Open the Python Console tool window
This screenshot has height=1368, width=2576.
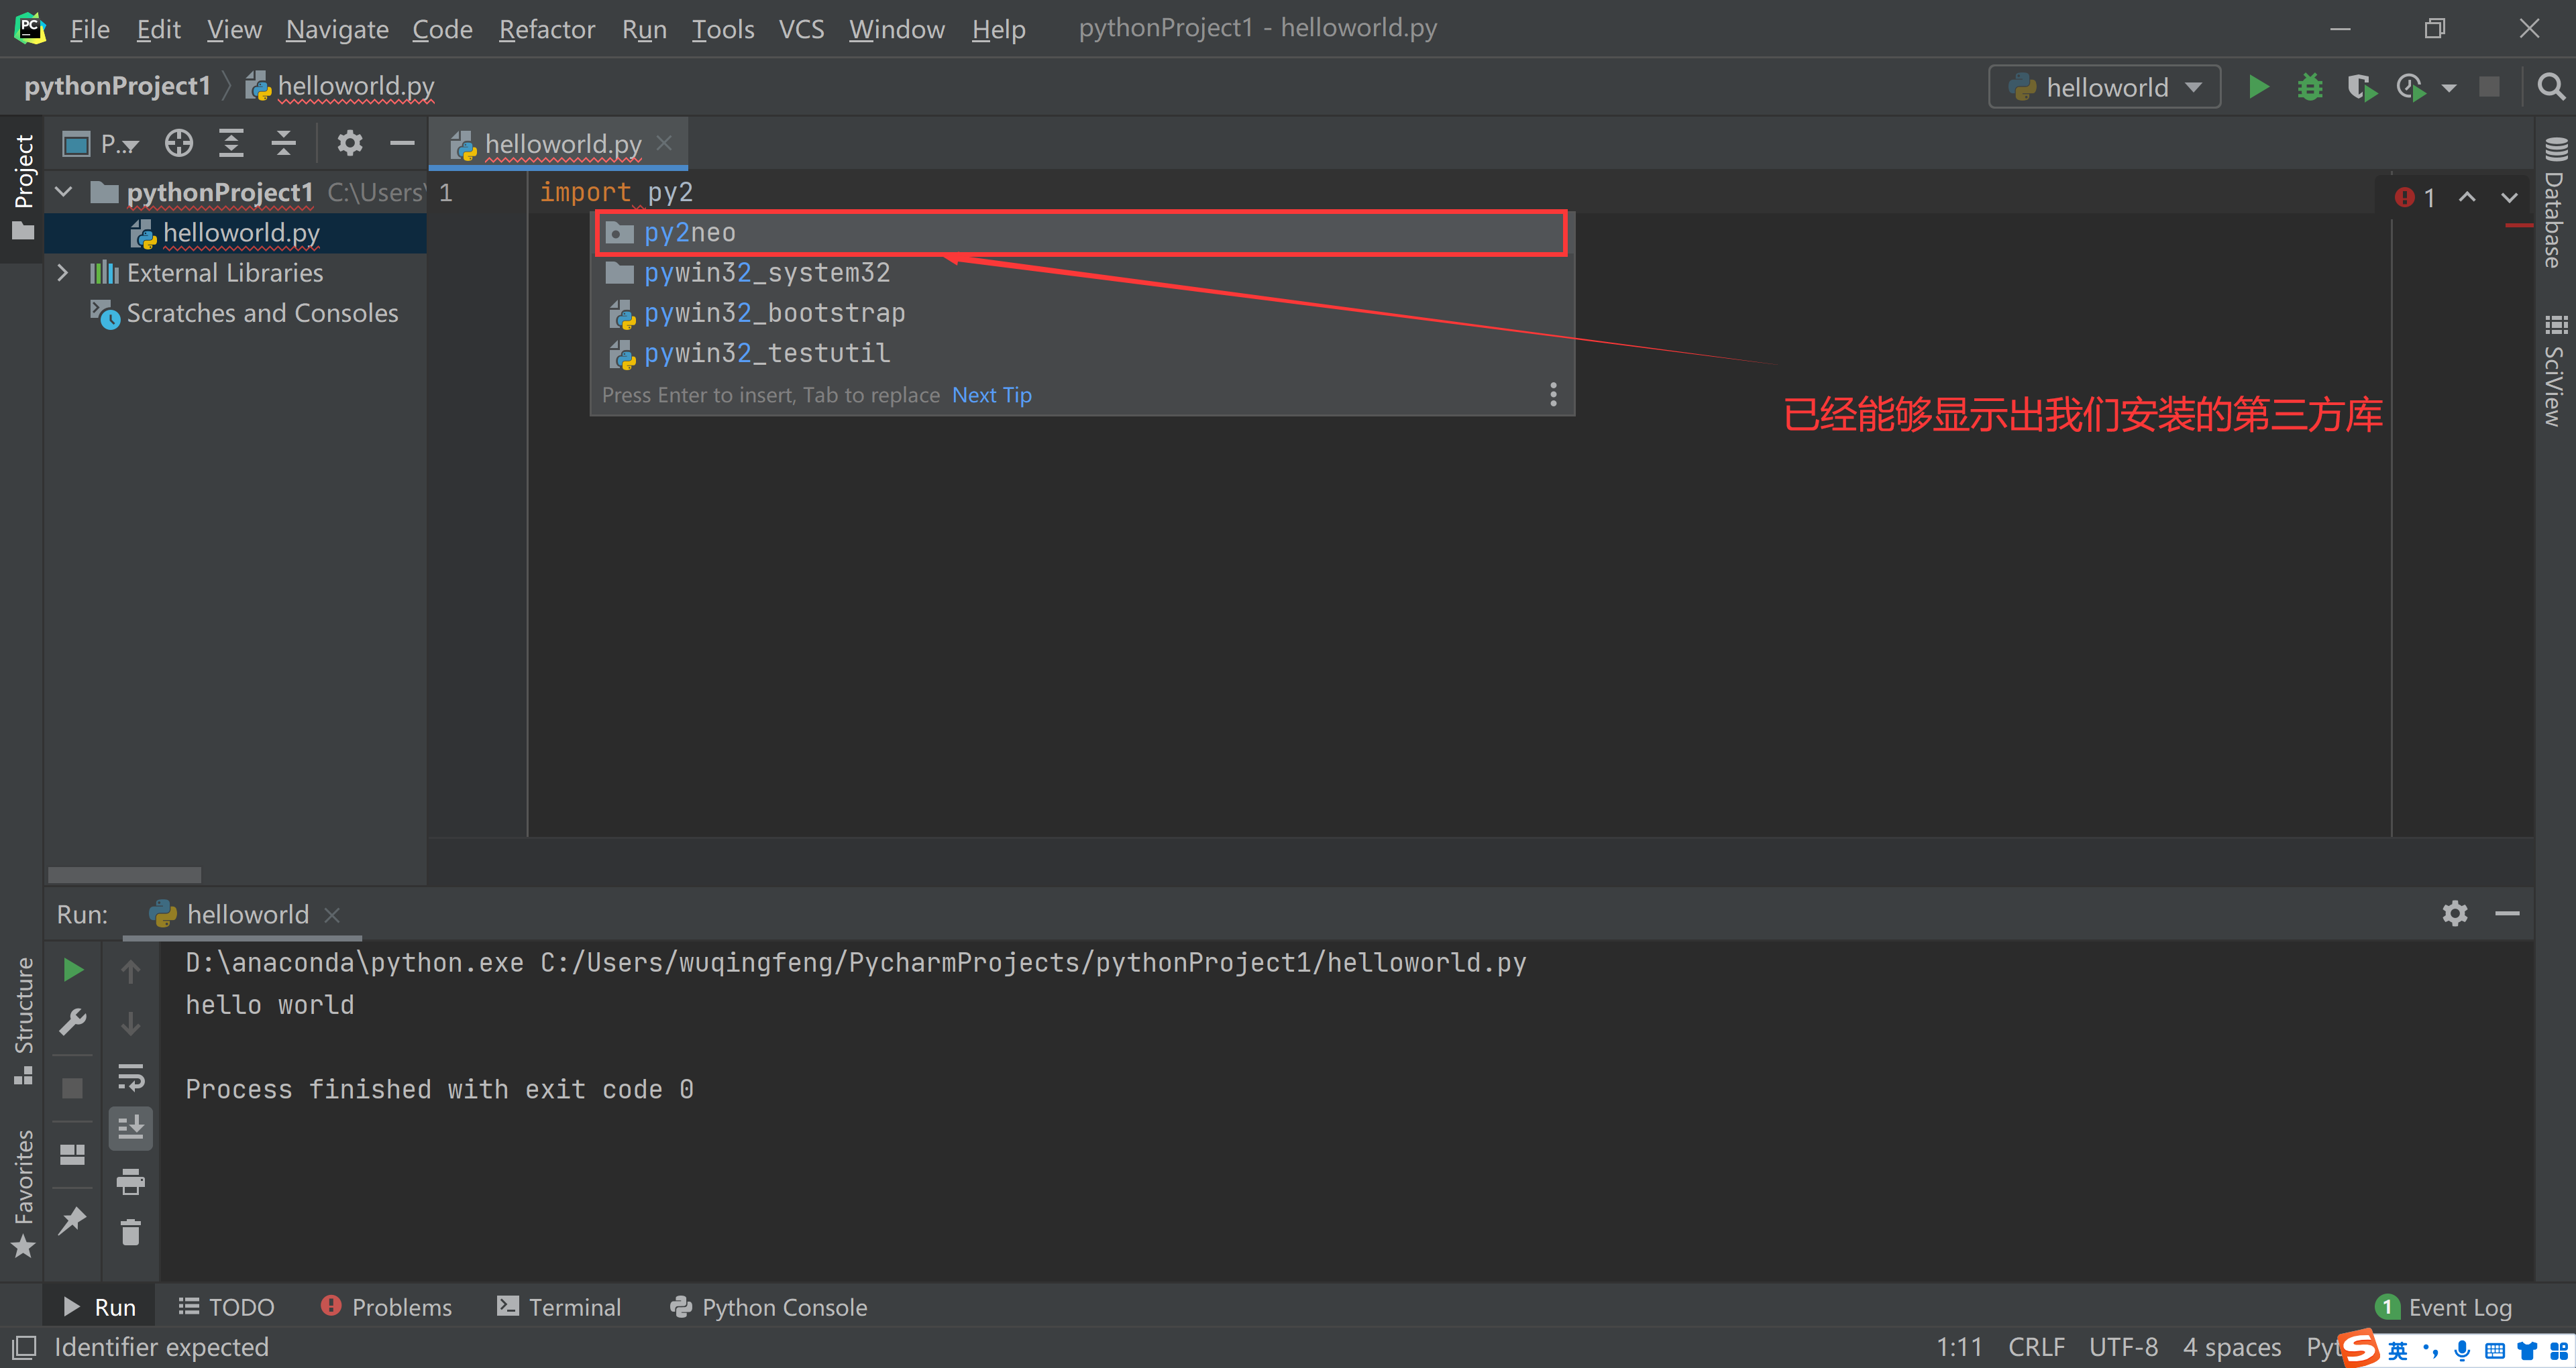(768, 1307)
